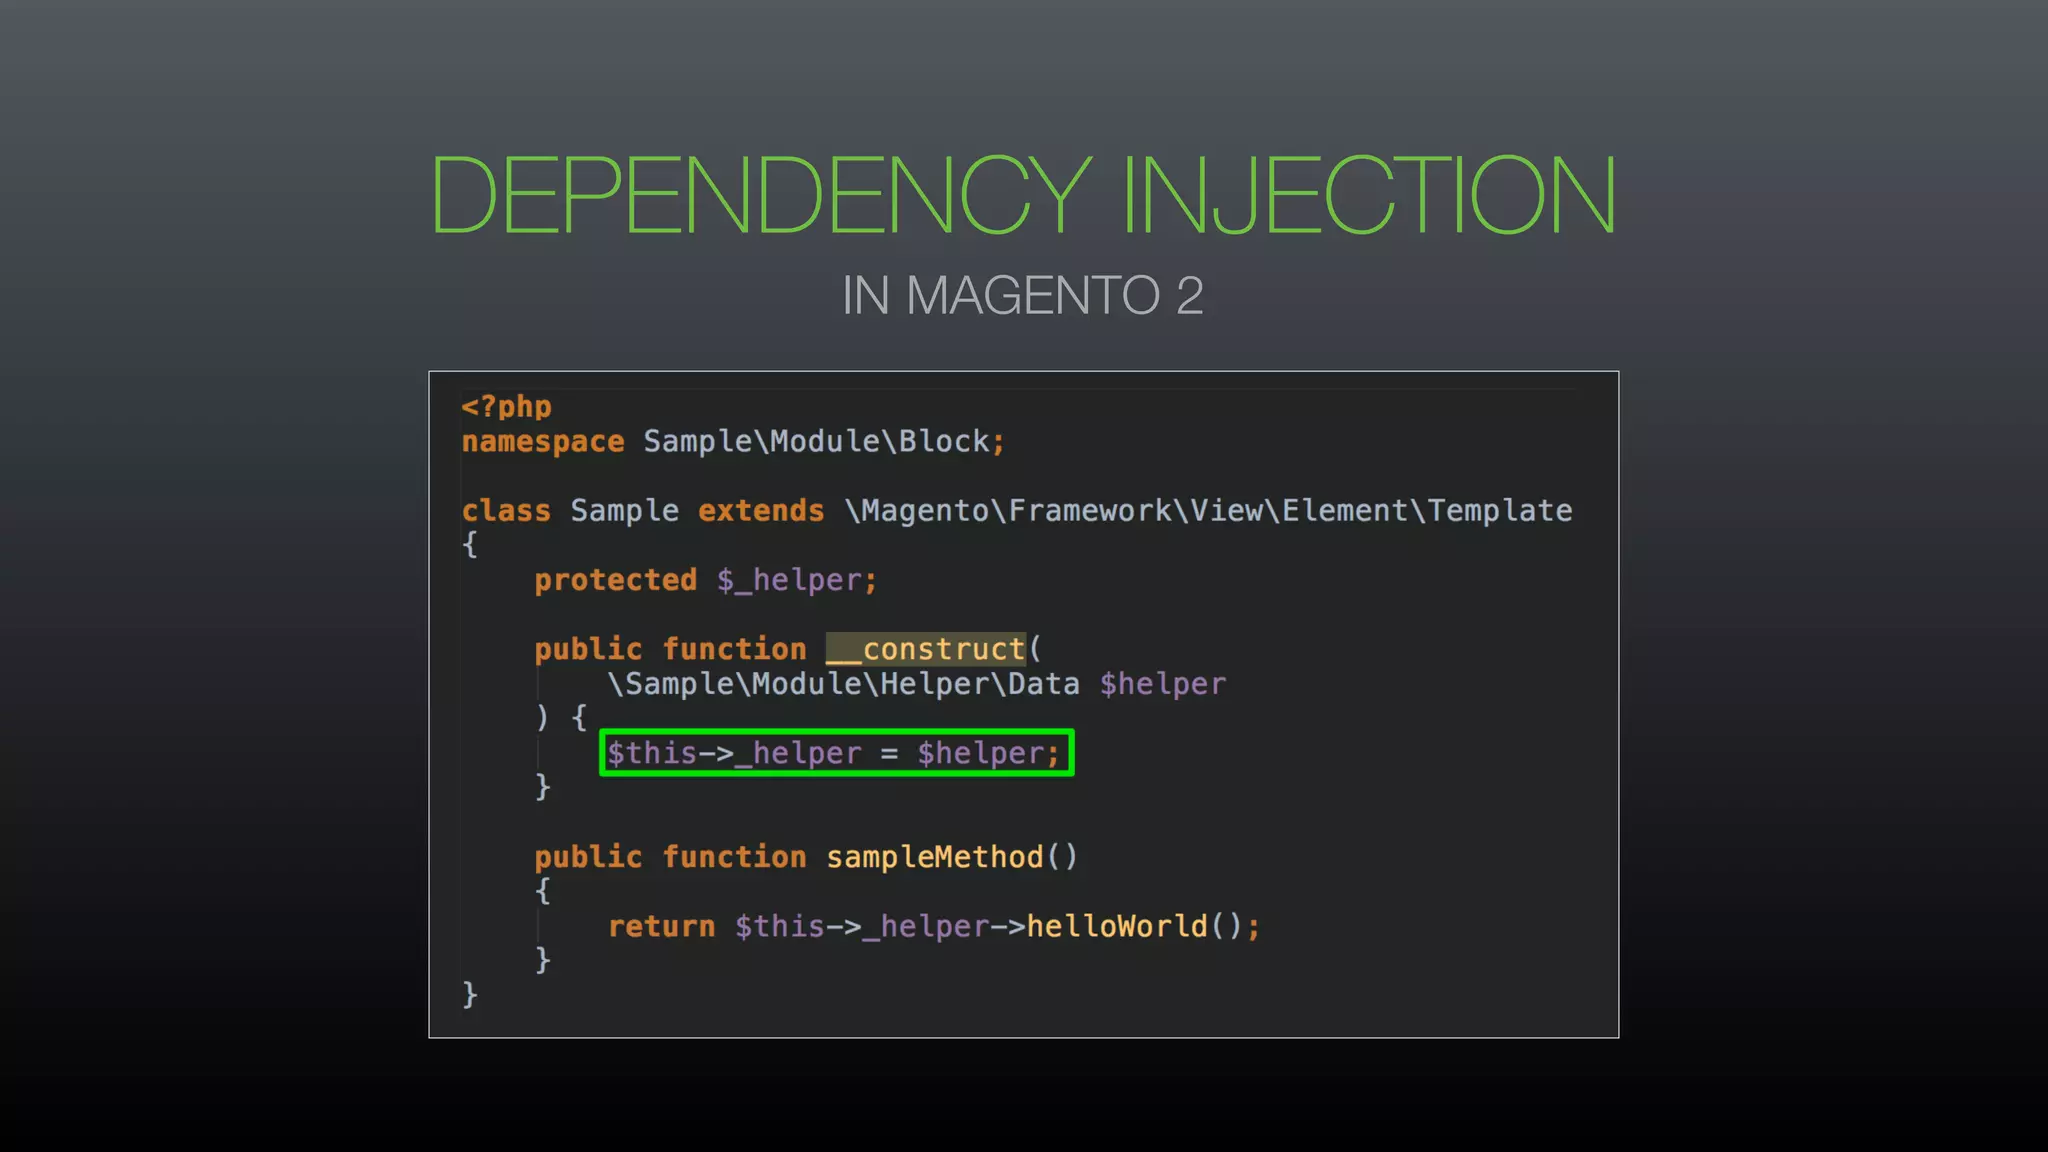This screenshot has width=2048, height=1152.
Task: Click the \Sample\Module\Helper\Data $helper parameter
Action: (x=916, y=684)
